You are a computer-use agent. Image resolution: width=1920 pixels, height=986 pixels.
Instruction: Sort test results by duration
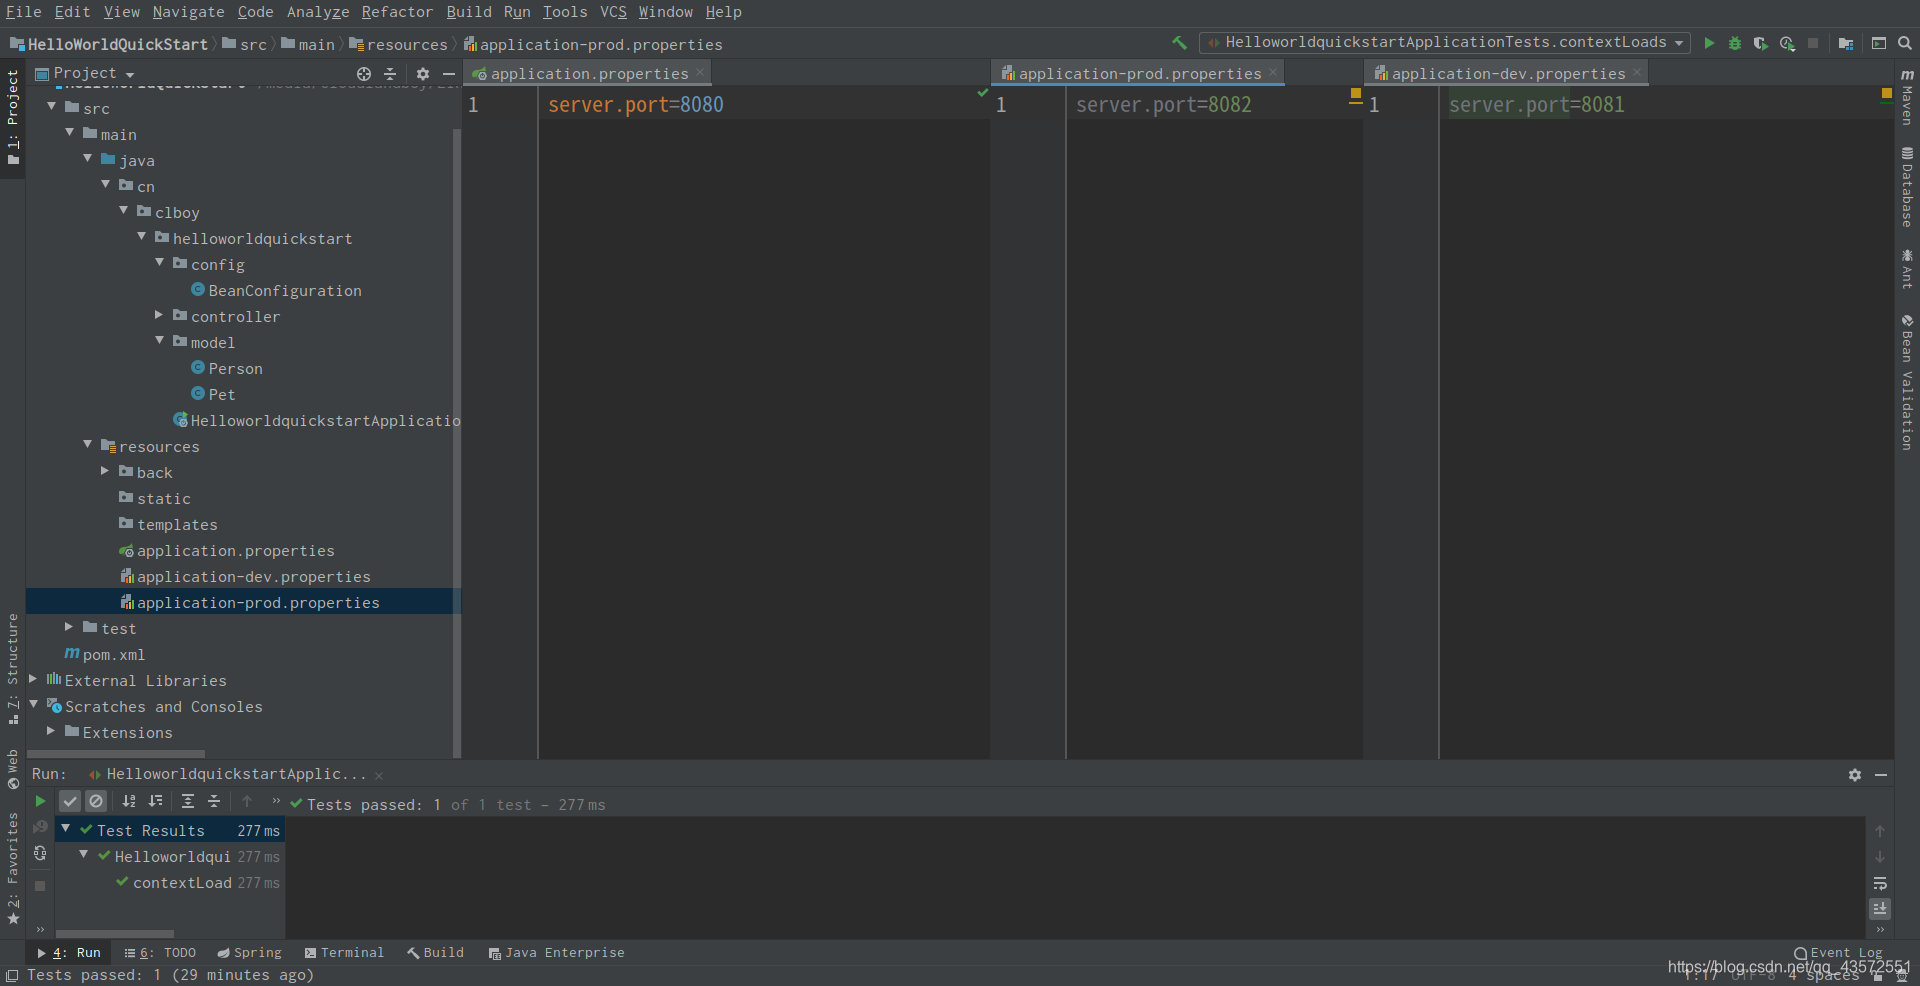[x=155, y=801]
